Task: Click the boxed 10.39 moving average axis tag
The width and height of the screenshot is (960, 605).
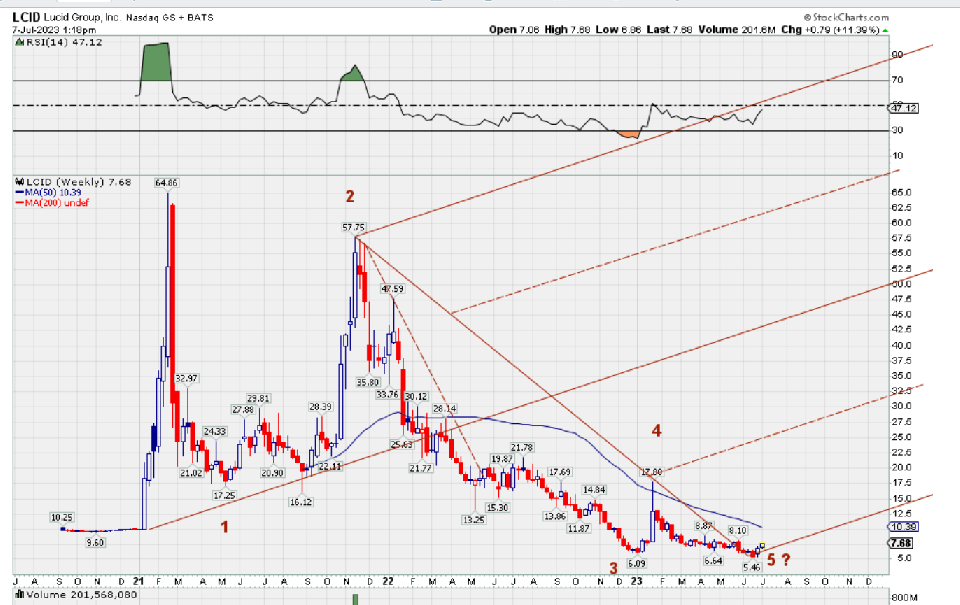Action: click(x=902, y=527)
